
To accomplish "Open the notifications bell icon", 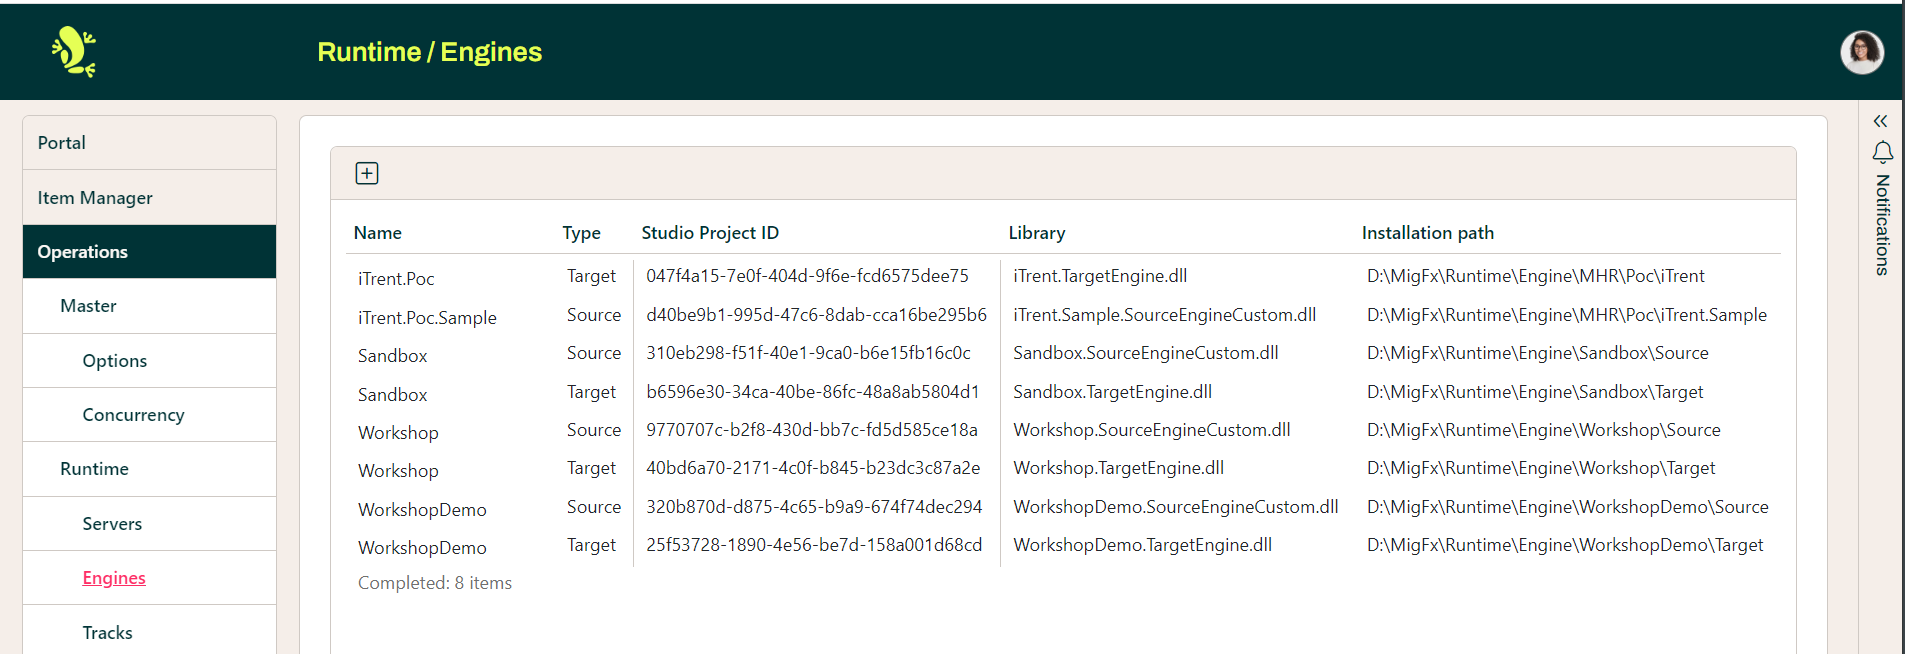I will pos(1882,152).
